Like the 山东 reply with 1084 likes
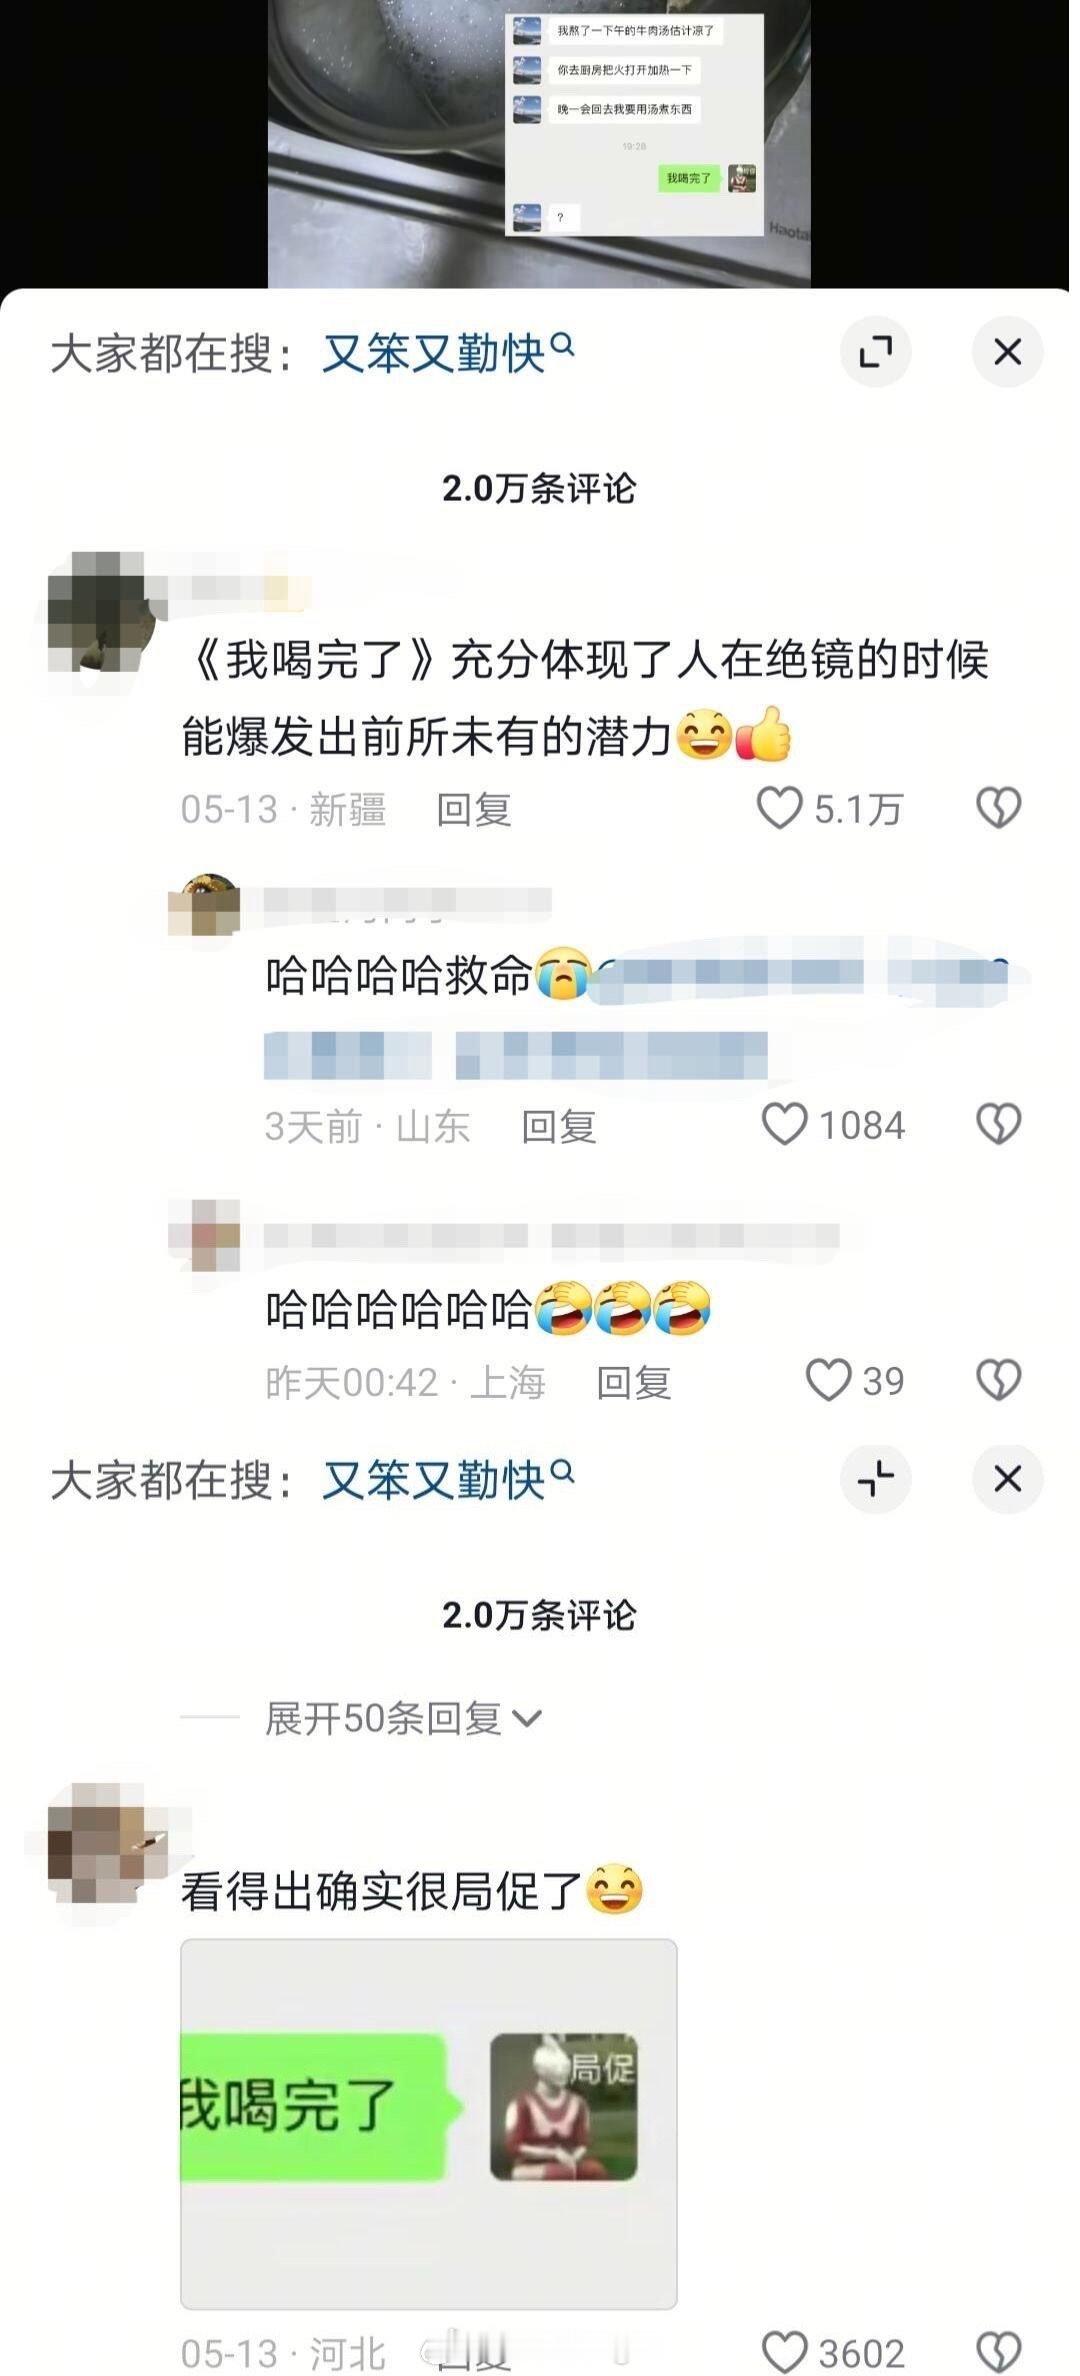 pyautogui.click(x=784, y=1124)
